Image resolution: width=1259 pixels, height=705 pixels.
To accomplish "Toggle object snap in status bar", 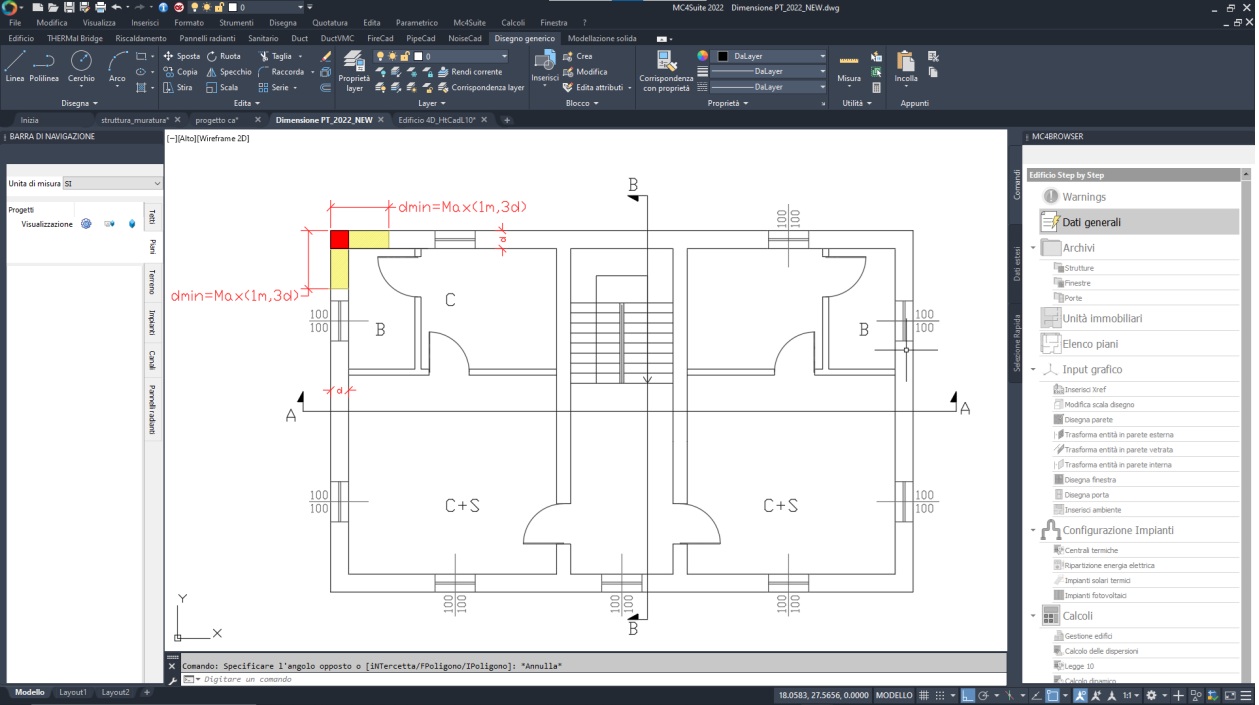I will coord(1054,695).
